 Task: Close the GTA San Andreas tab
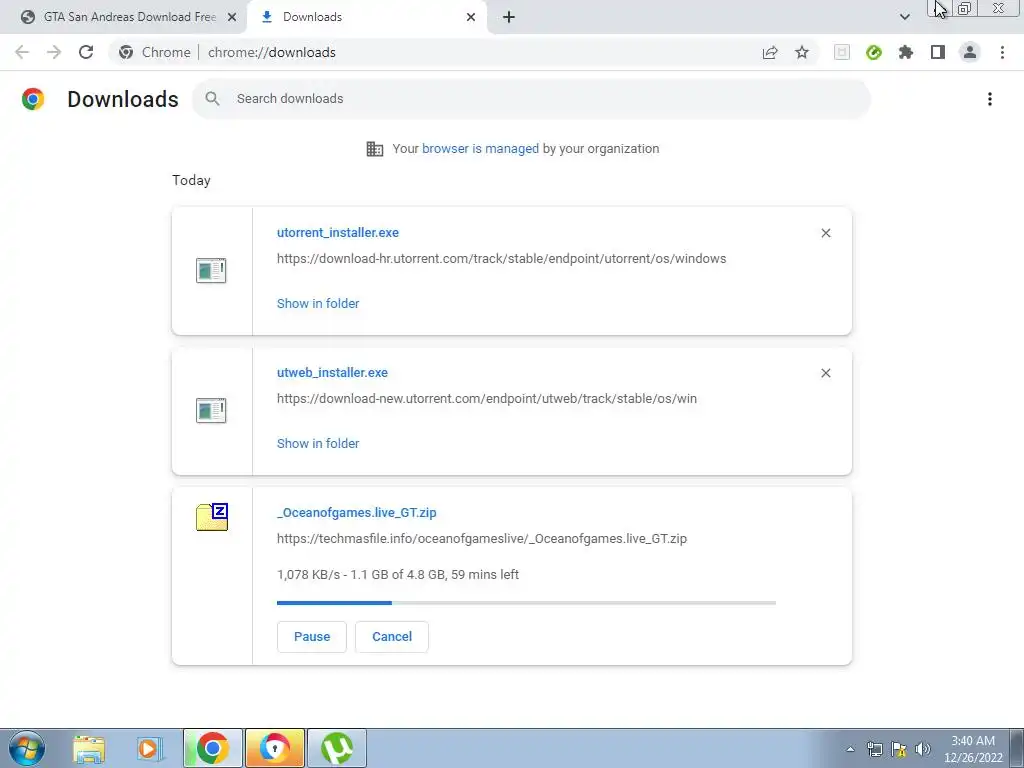(x=232, y=17)
